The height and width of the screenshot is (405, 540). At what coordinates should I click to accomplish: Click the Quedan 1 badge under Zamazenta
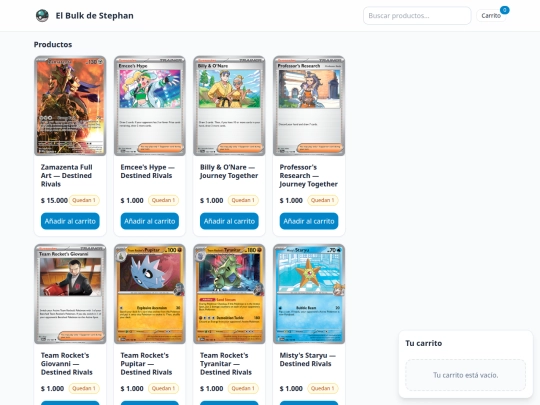84,200
